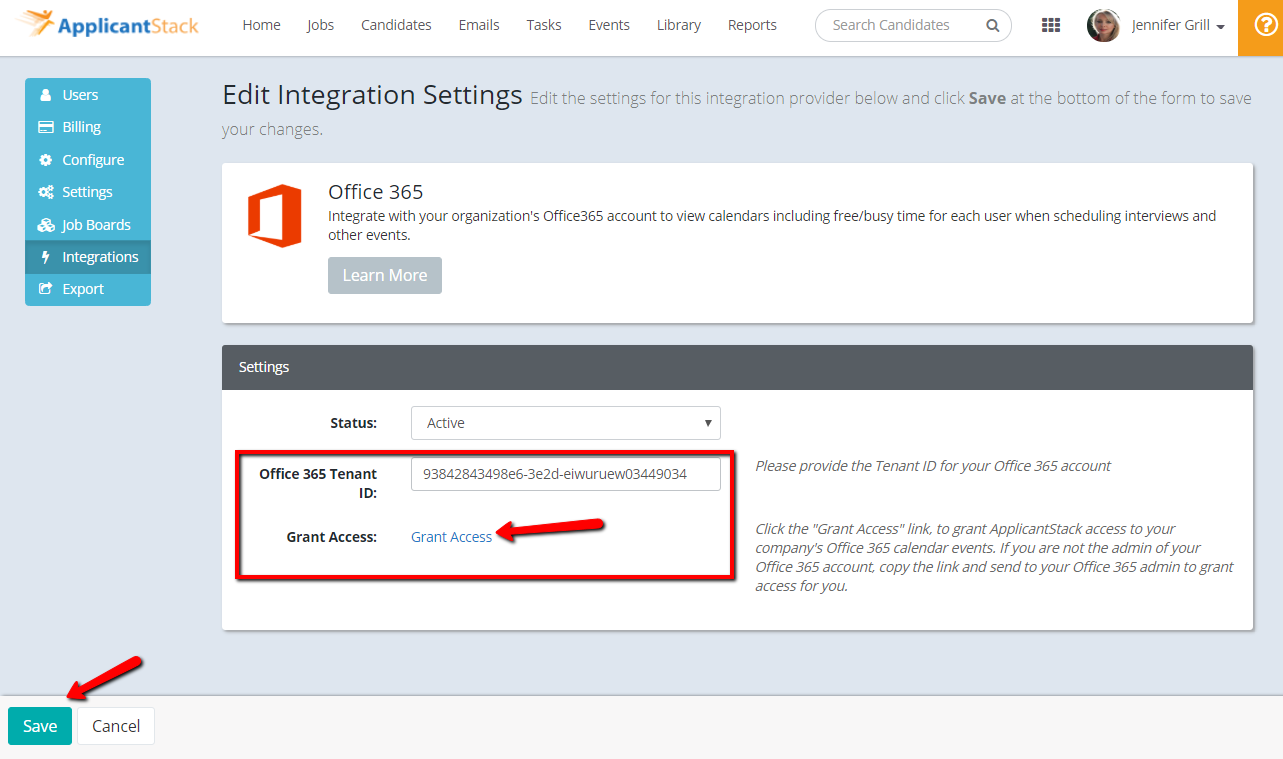Cancel editing integration settings
This screenshot has width=1283, height=759.
[x=116, y=726]
